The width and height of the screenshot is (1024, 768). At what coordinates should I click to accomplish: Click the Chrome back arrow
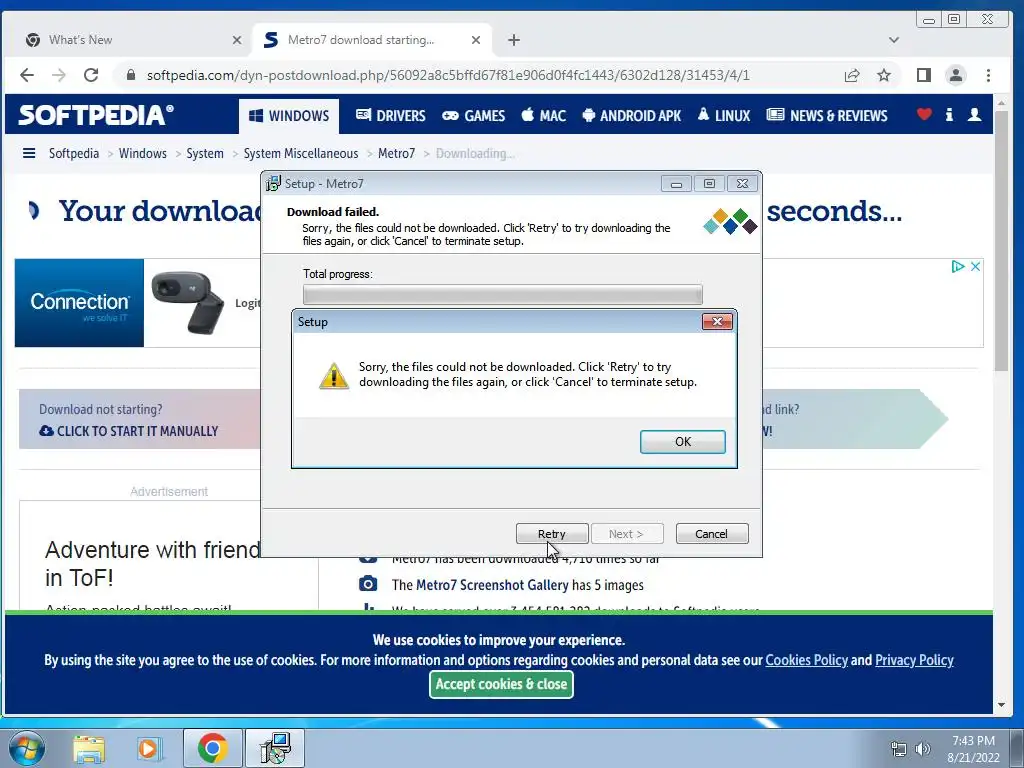pyautogui.click(x=27, y=75)
